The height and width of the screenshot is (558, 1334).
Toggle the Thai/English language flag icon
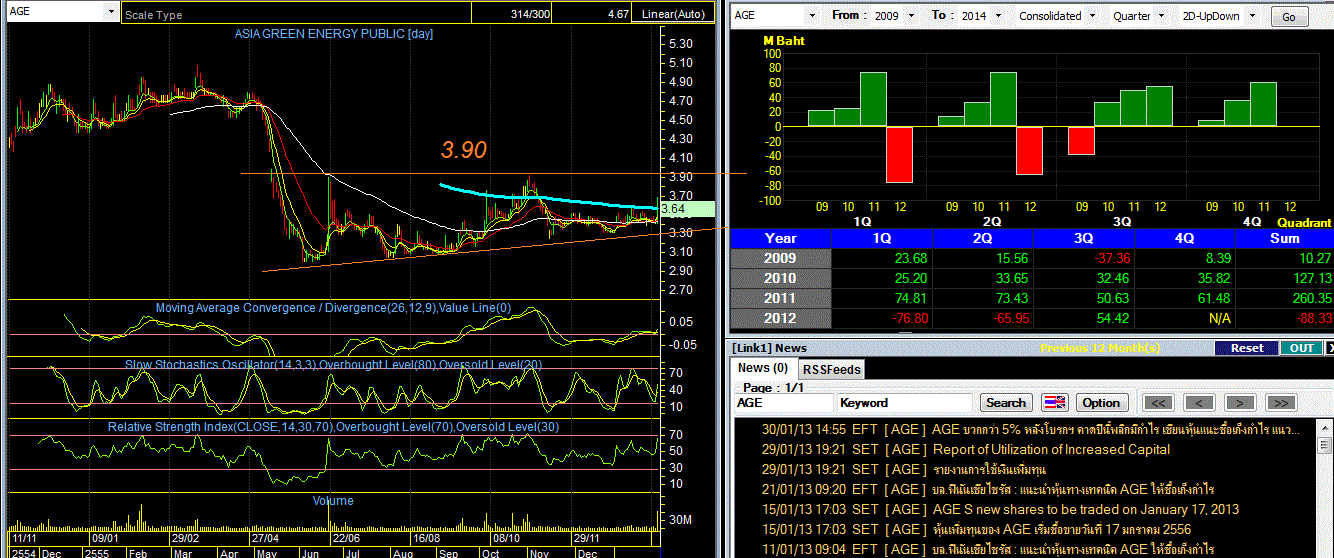pos(1055,402)
